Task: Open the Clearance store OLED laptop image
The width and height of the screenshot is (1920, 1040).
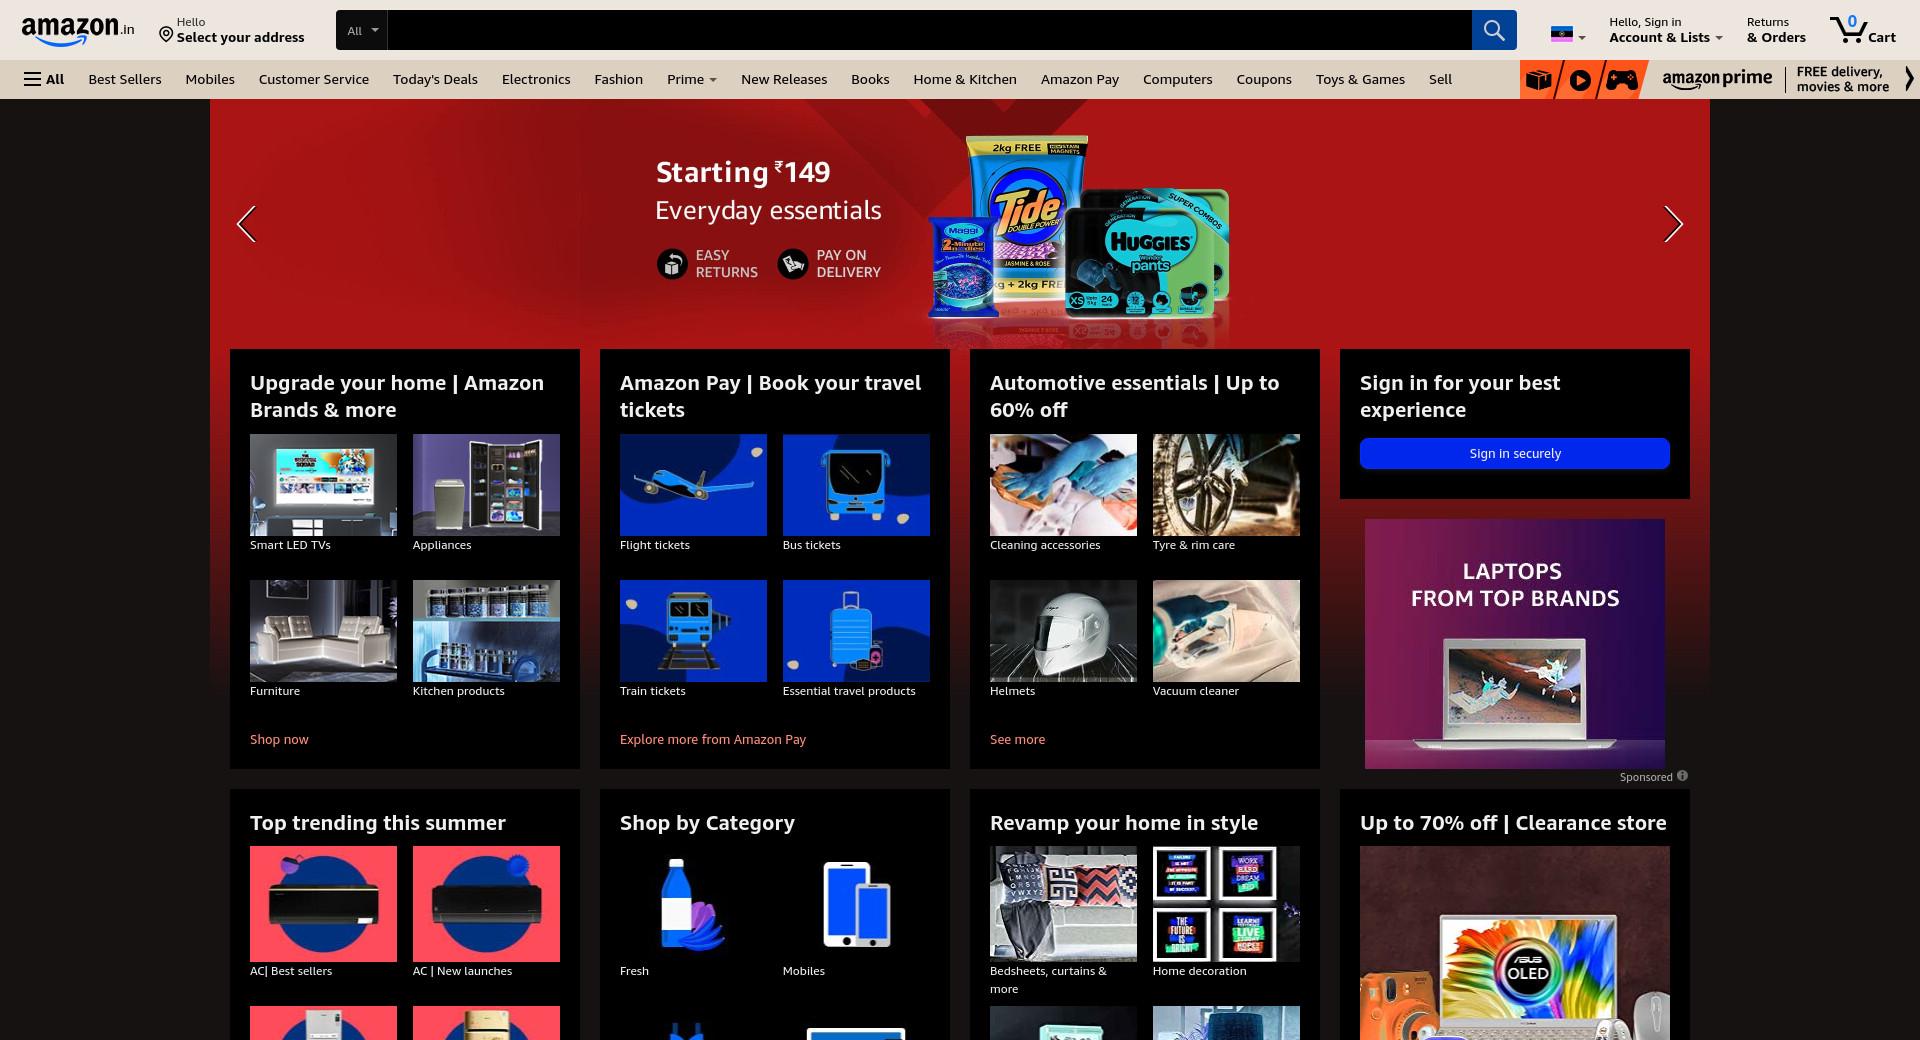Action: 1515,943
